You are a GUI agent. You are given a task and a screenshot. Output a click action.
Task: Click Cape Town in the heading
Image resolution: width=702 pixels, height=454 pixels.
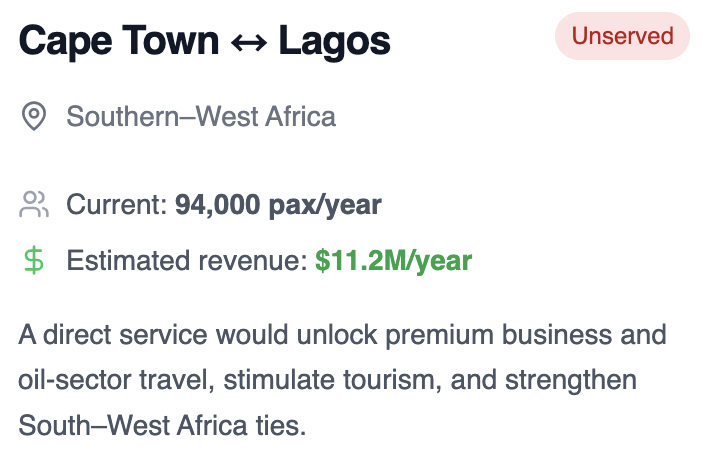(x=119, y=42)
